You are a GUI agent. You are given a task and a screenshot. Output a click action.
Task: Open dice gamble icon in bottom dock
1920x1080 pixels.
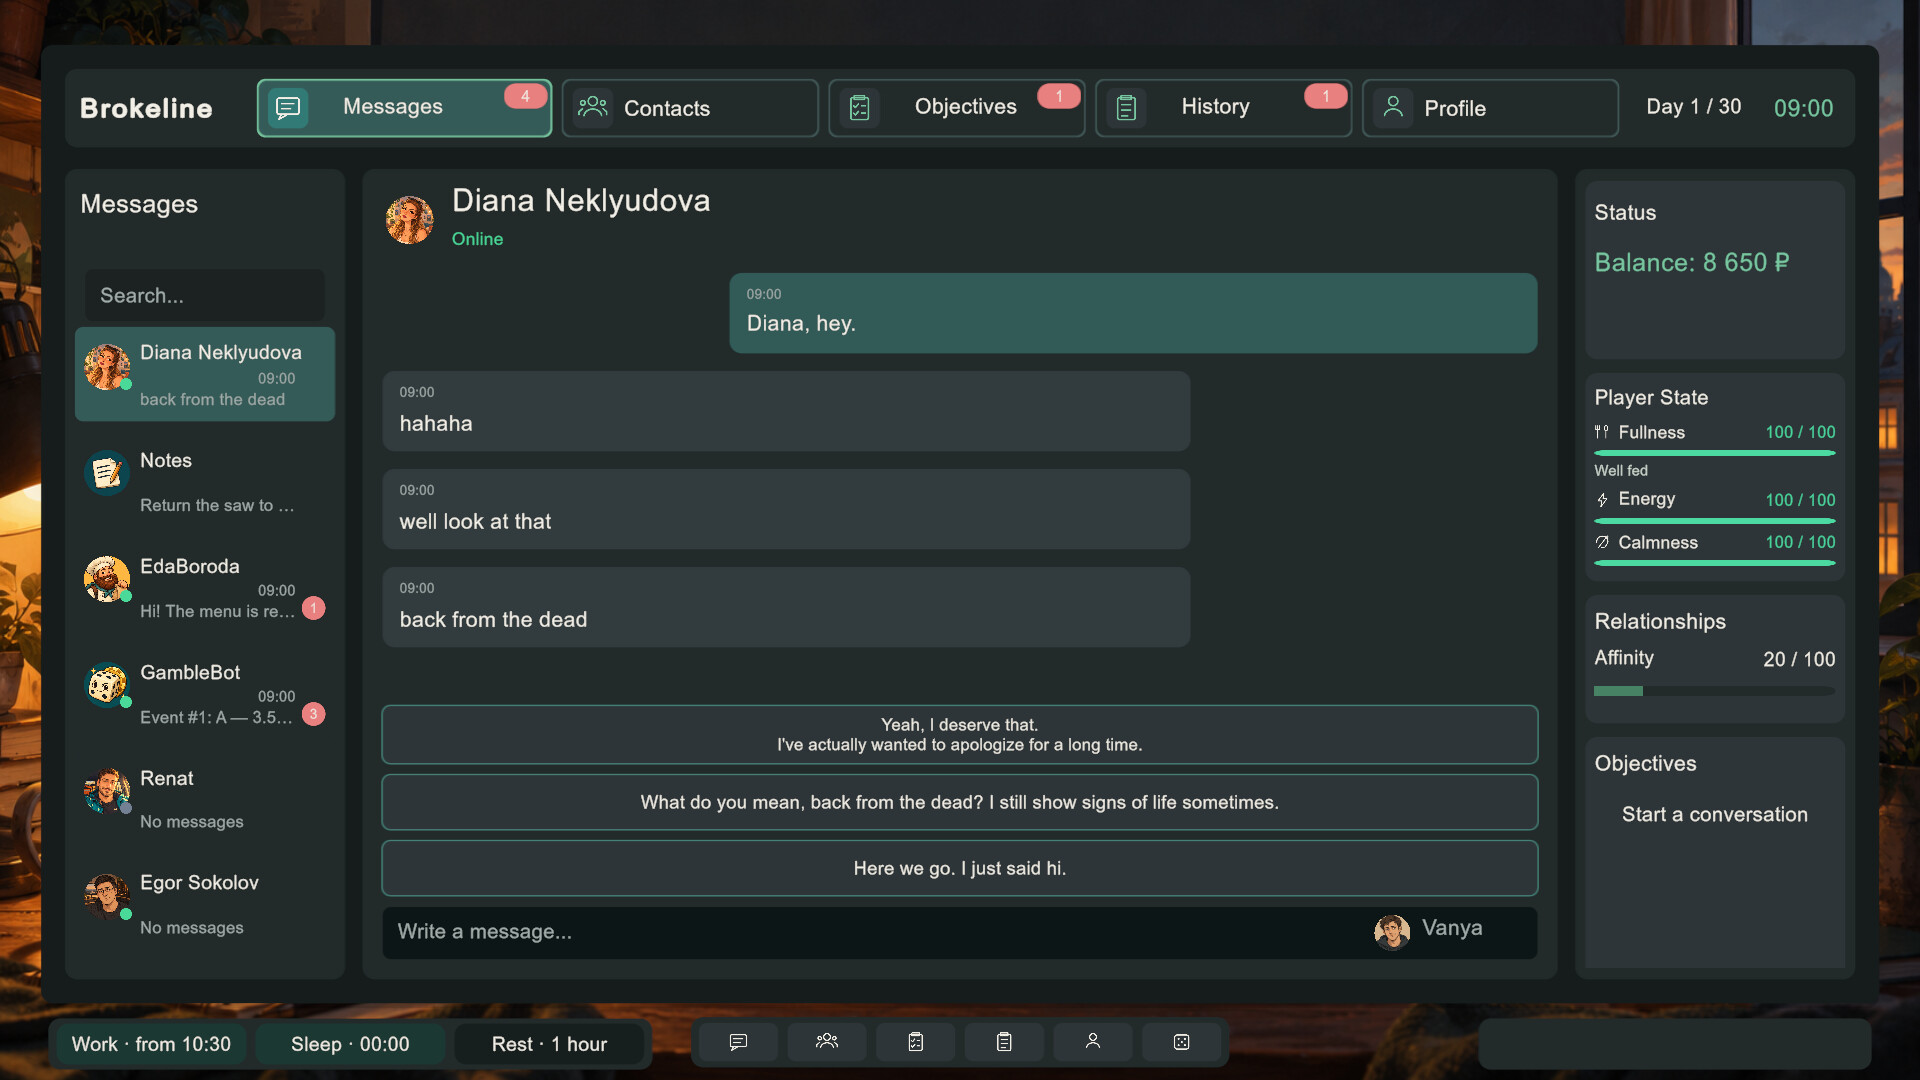pos(1181,1042)
